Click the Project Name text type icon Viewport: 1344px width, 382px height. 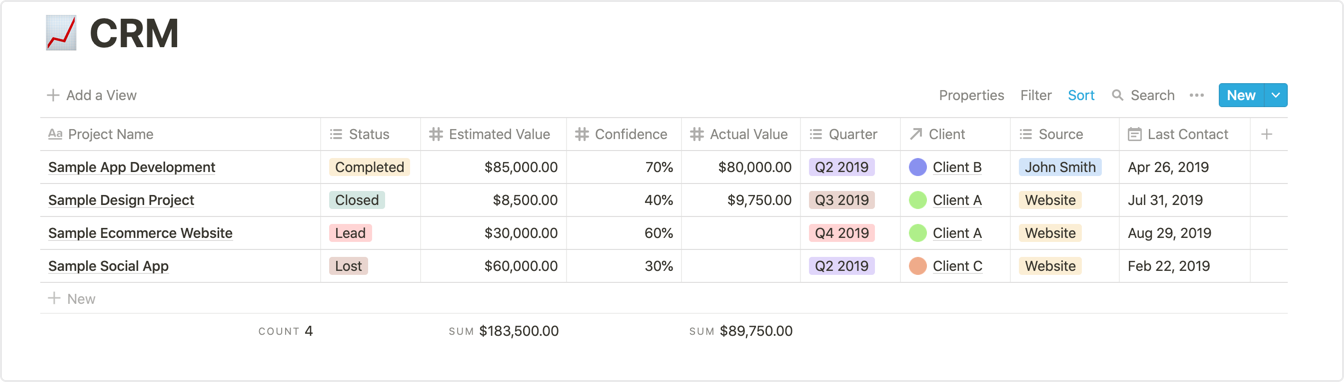pos(55,134)
